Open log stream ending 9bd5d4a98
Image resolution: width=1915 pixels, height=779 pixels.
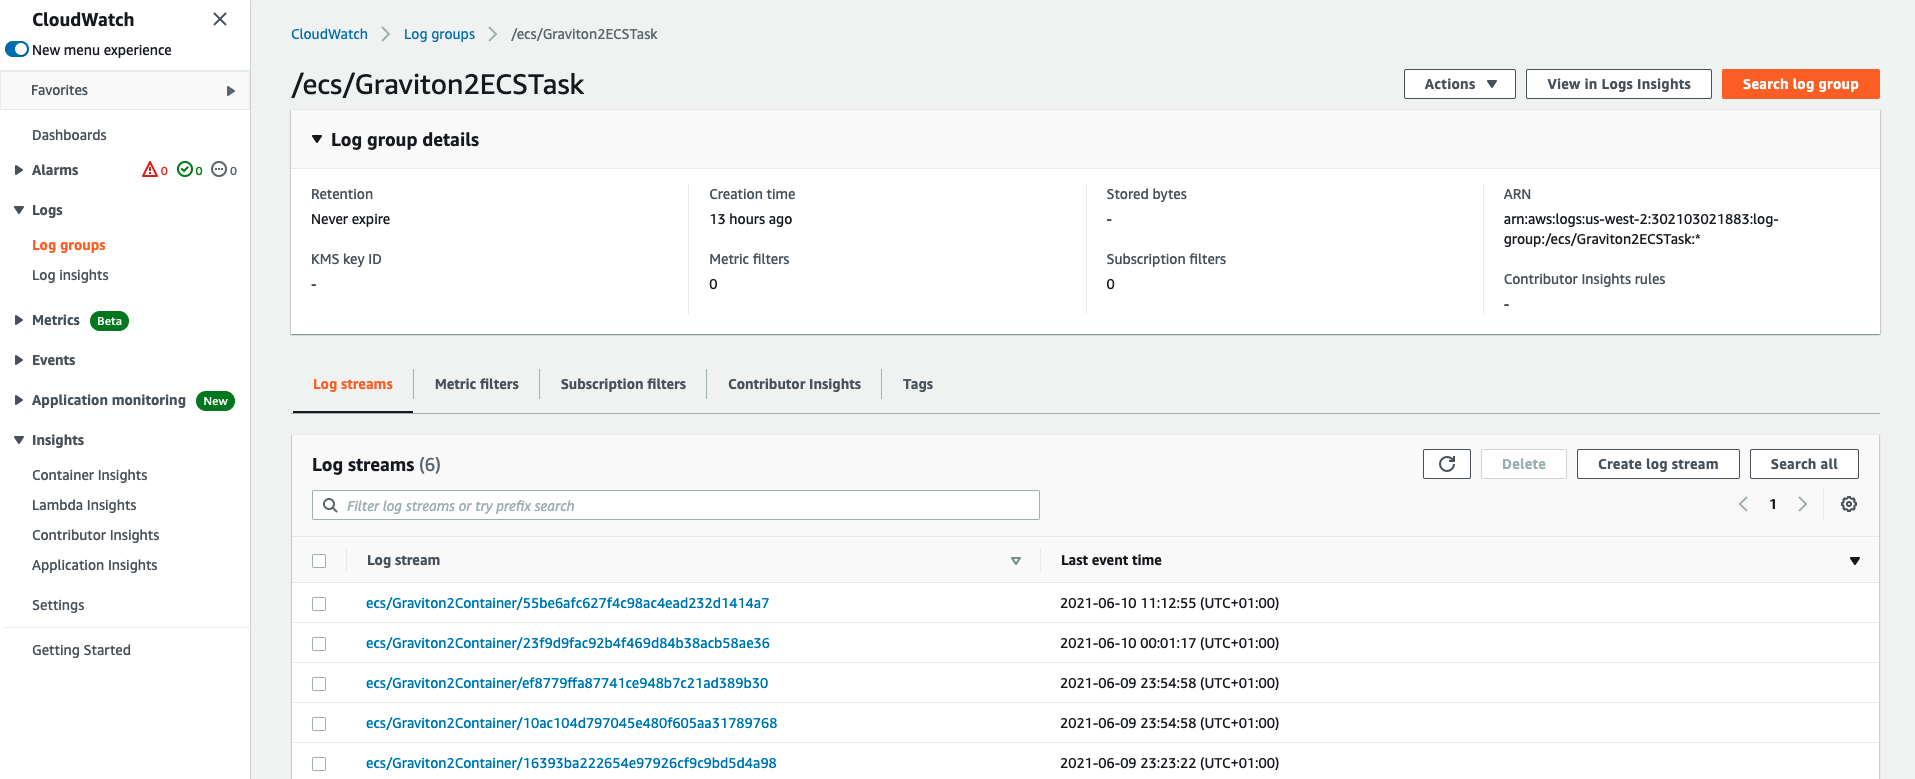(571, 763)
